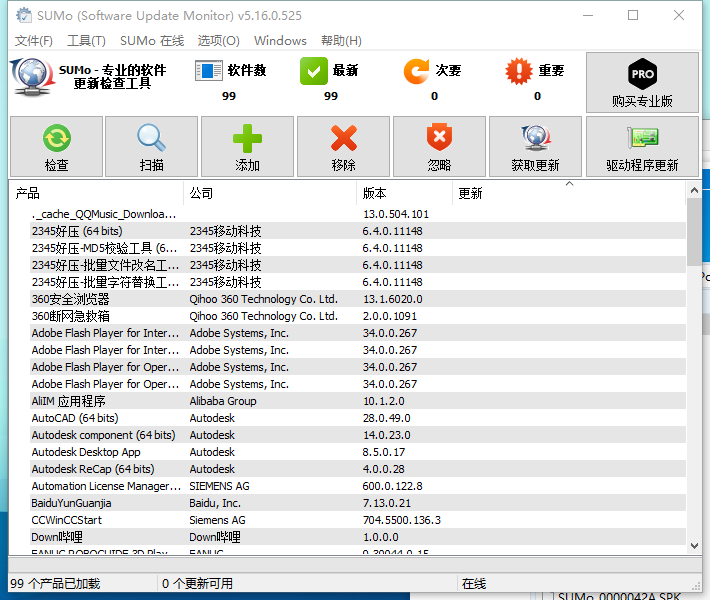This screenshot has height=600, width=710.
Task: Click the scrollbar up arrow
Action: tap(694, 191)
